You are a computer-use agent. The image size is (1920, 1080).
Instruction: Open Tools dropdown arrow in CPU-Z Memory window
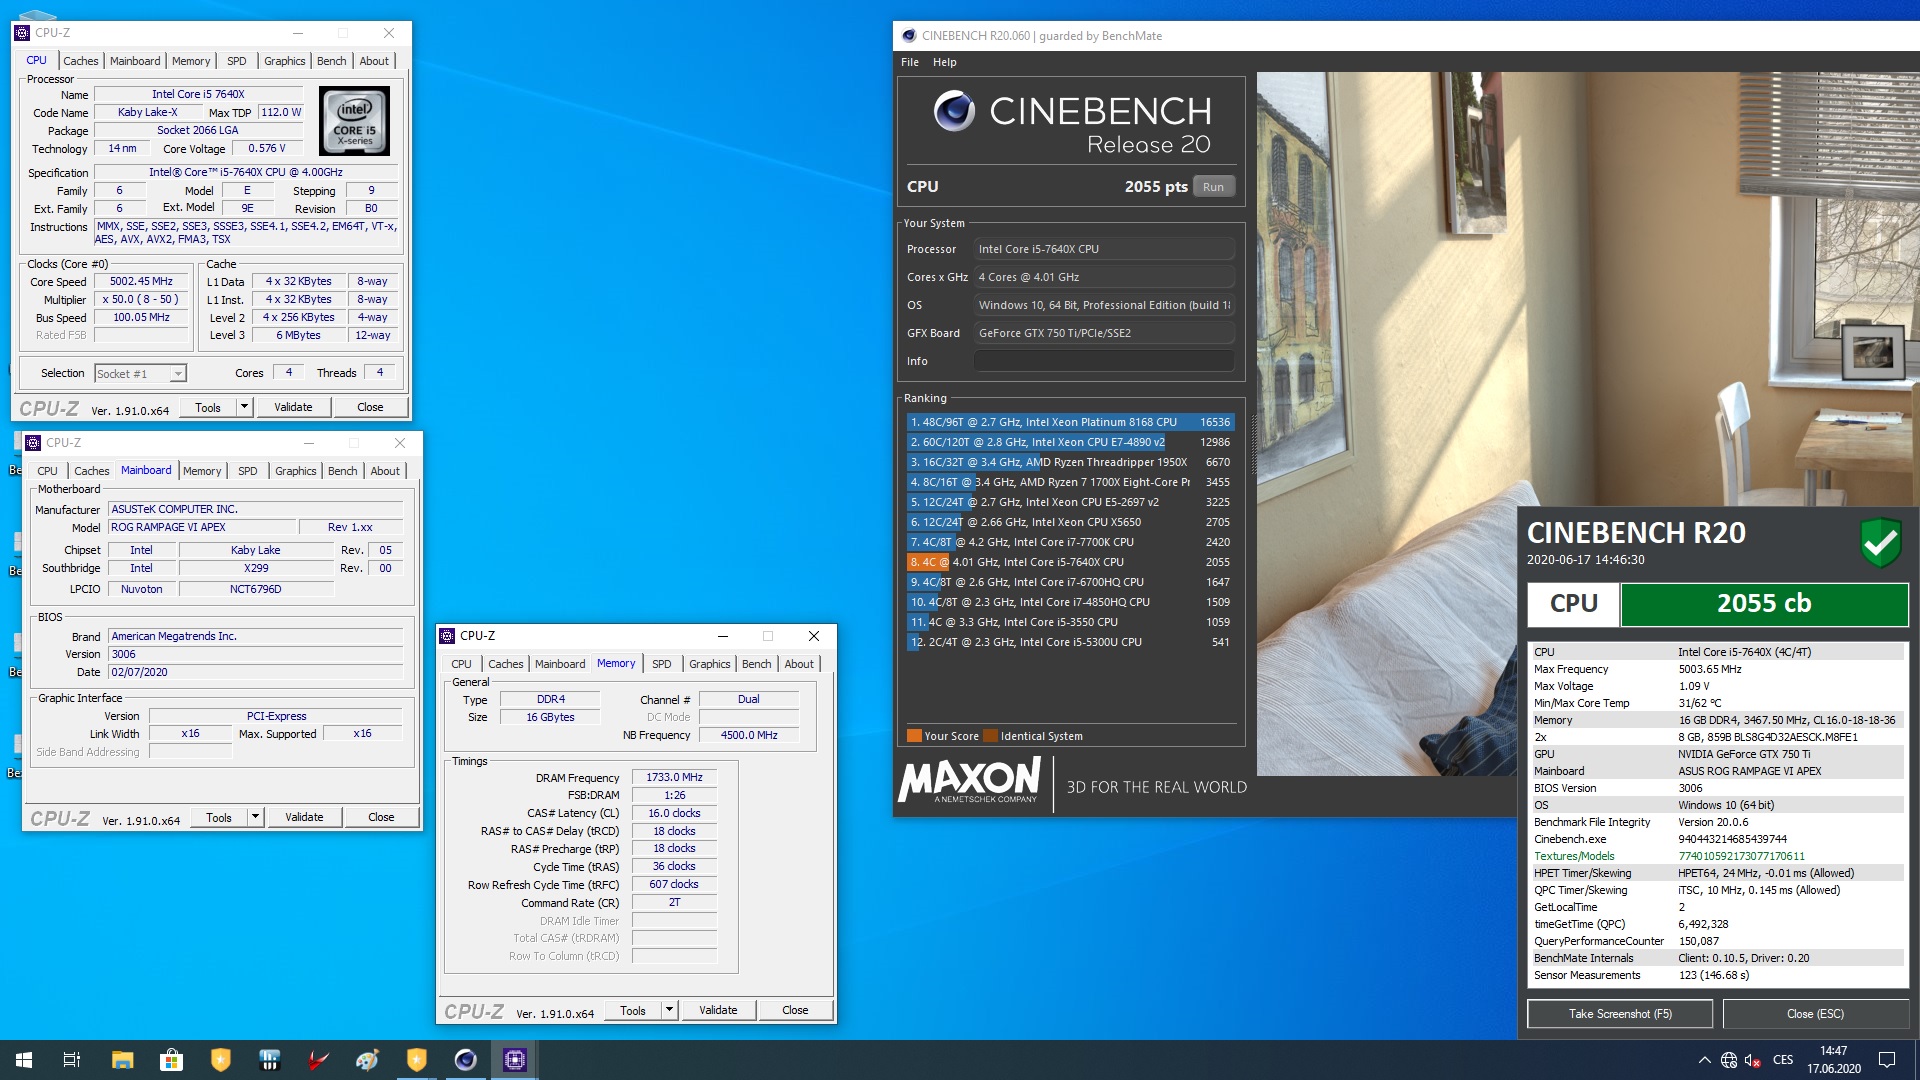[669, 1011]
